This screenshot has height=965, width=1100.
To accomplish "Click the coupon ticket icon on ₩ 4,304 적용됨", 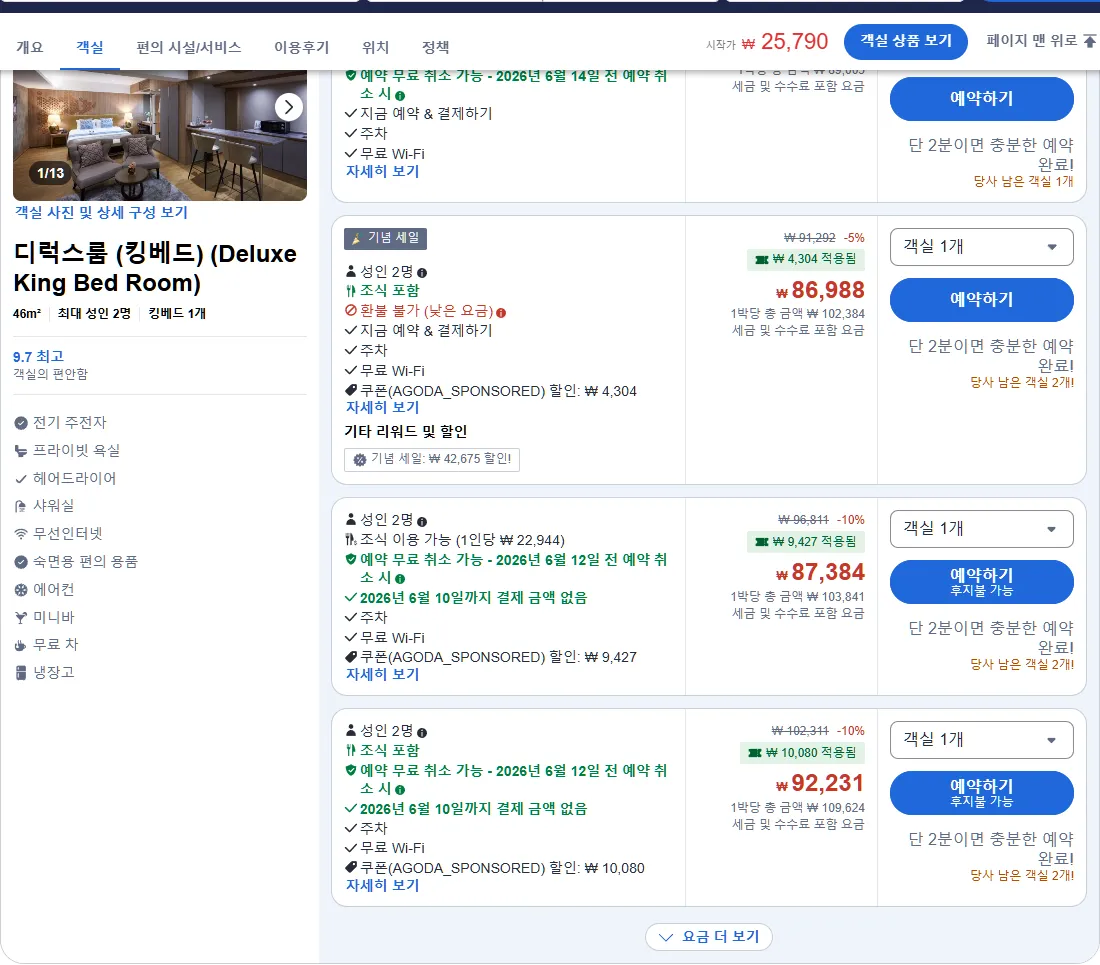I will [761, 259].
